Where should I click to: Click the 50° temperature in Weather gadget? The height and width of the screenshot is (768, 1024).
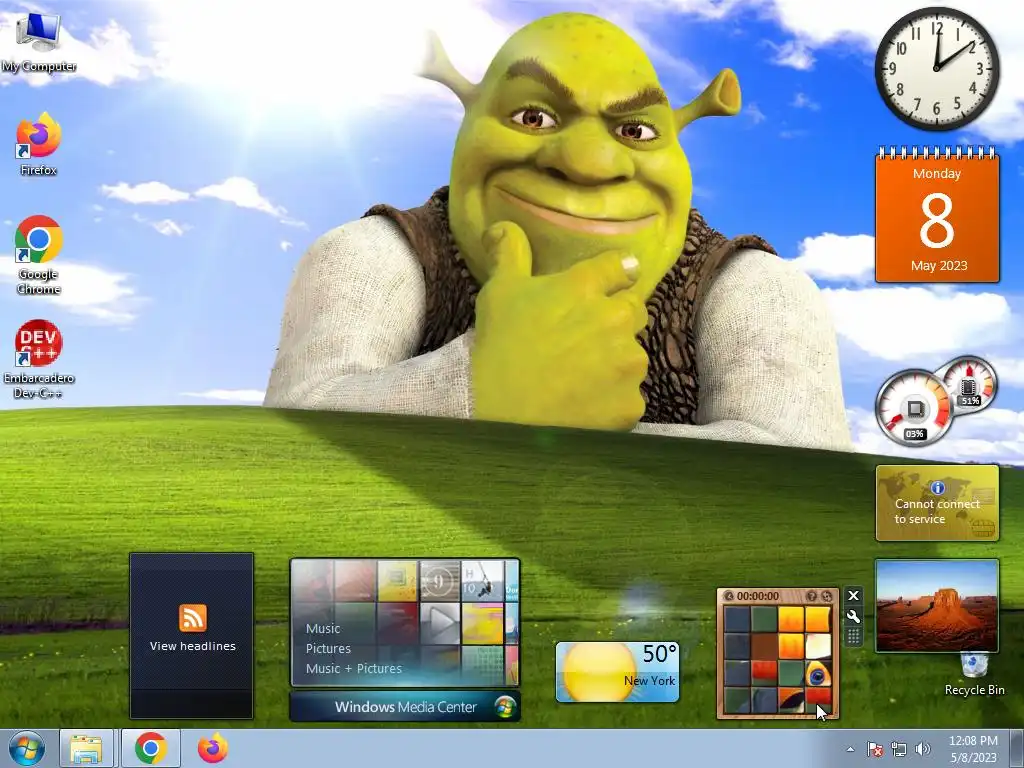[659, 654]
